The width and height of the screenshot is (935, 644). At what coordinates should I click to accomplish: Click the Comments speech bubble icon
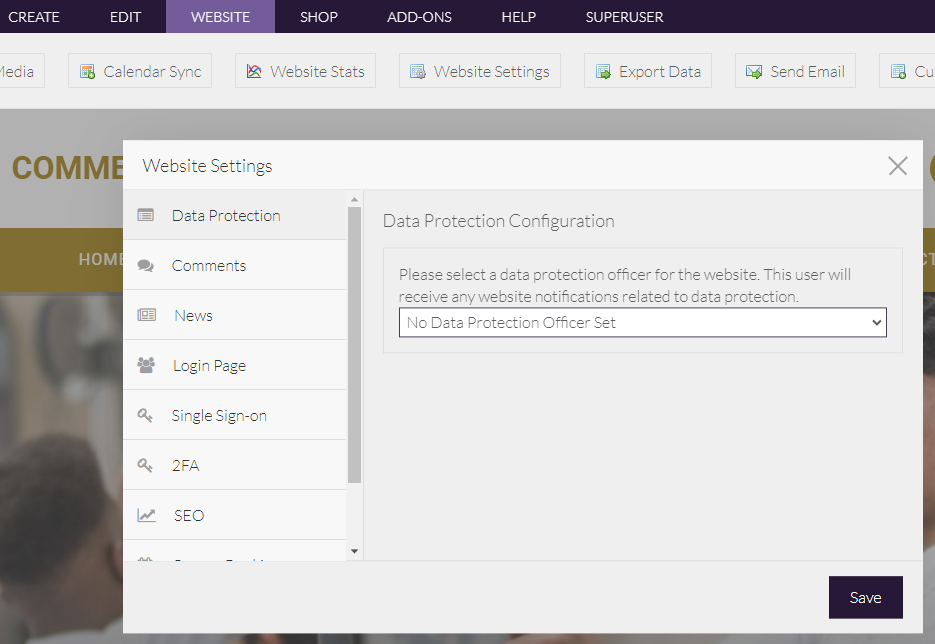pos(145,265)
